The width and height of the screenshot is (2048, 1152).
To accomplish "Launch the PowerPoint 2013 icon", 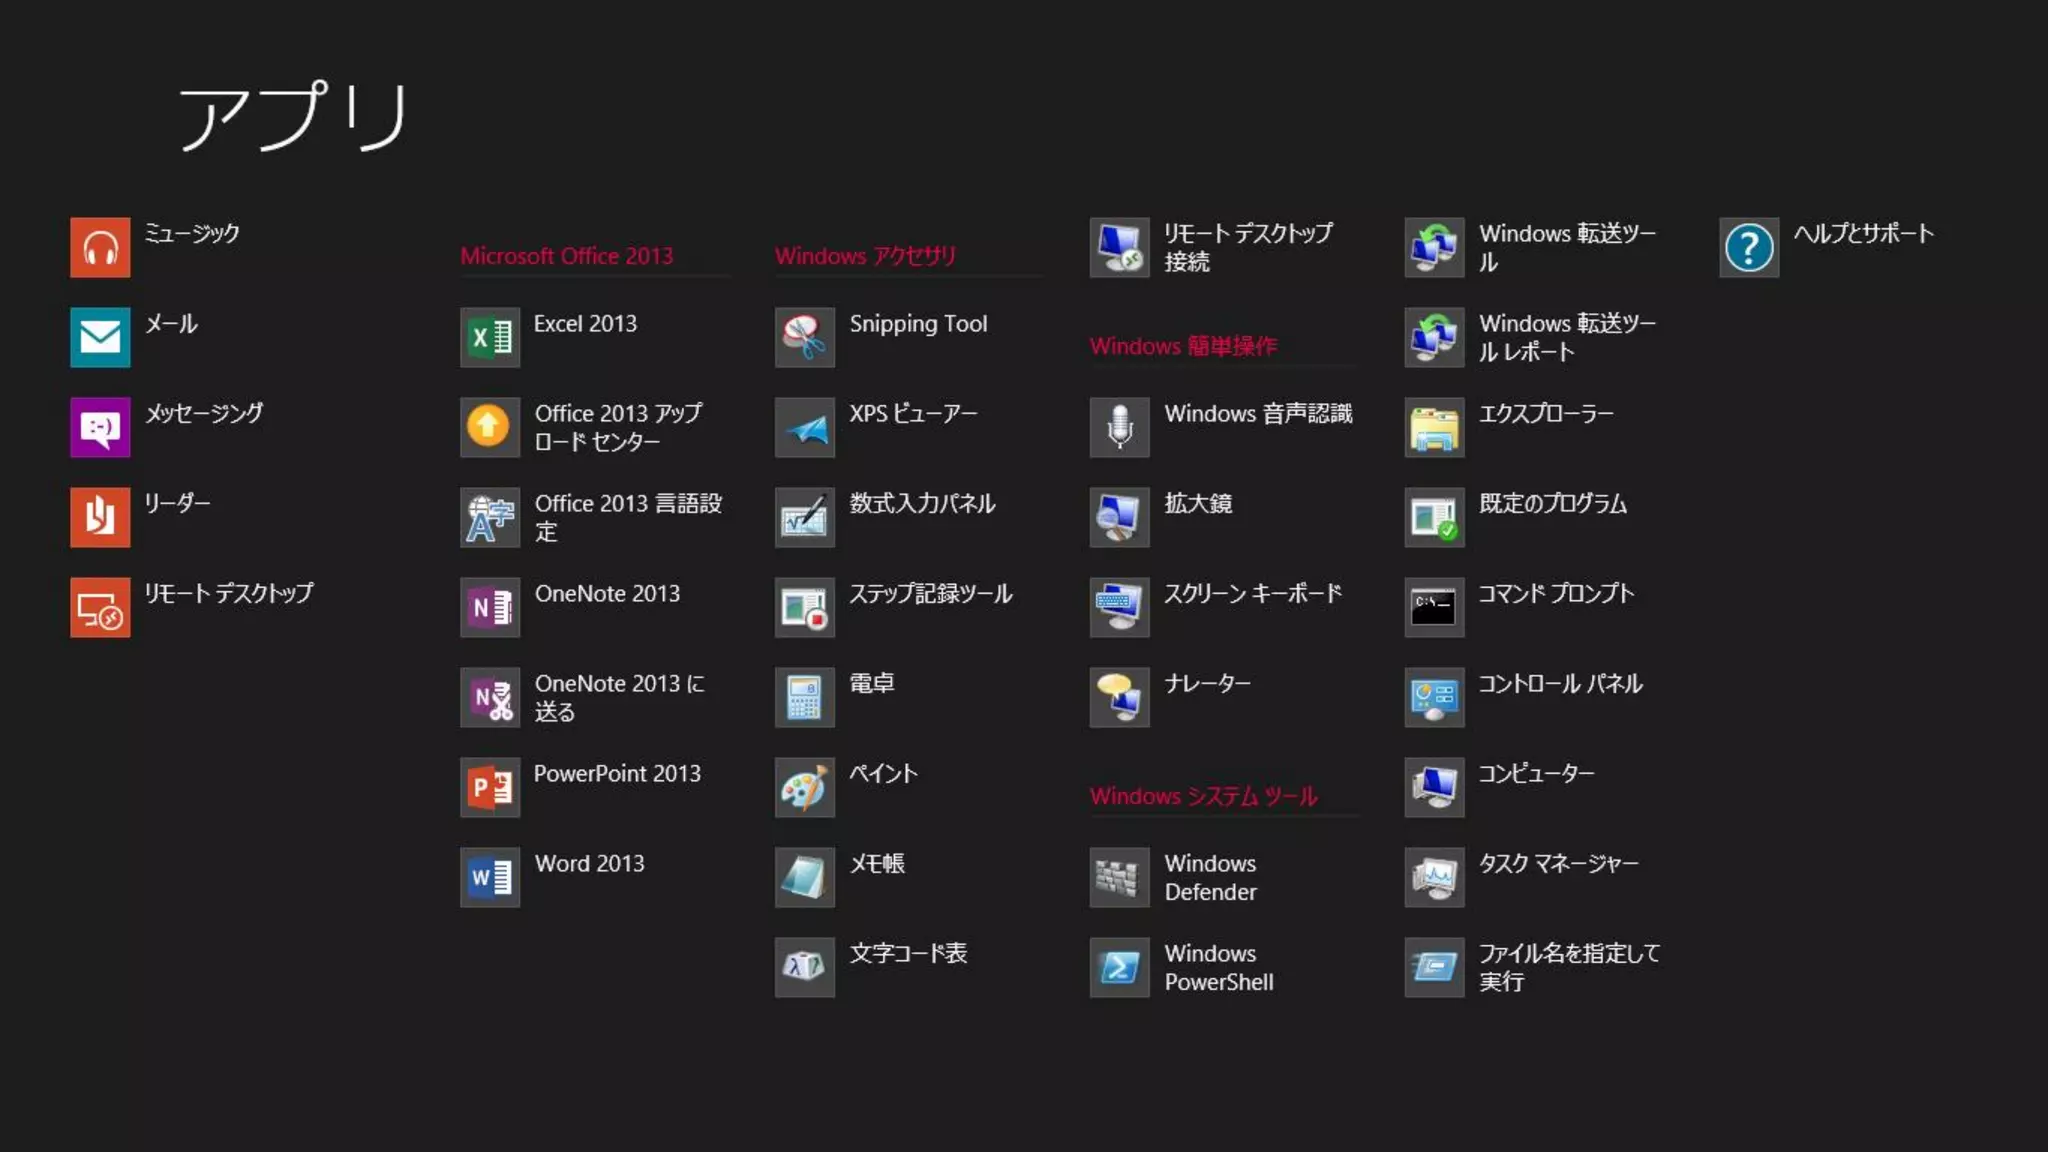I will pyautogui.click(x=490, y=787).
